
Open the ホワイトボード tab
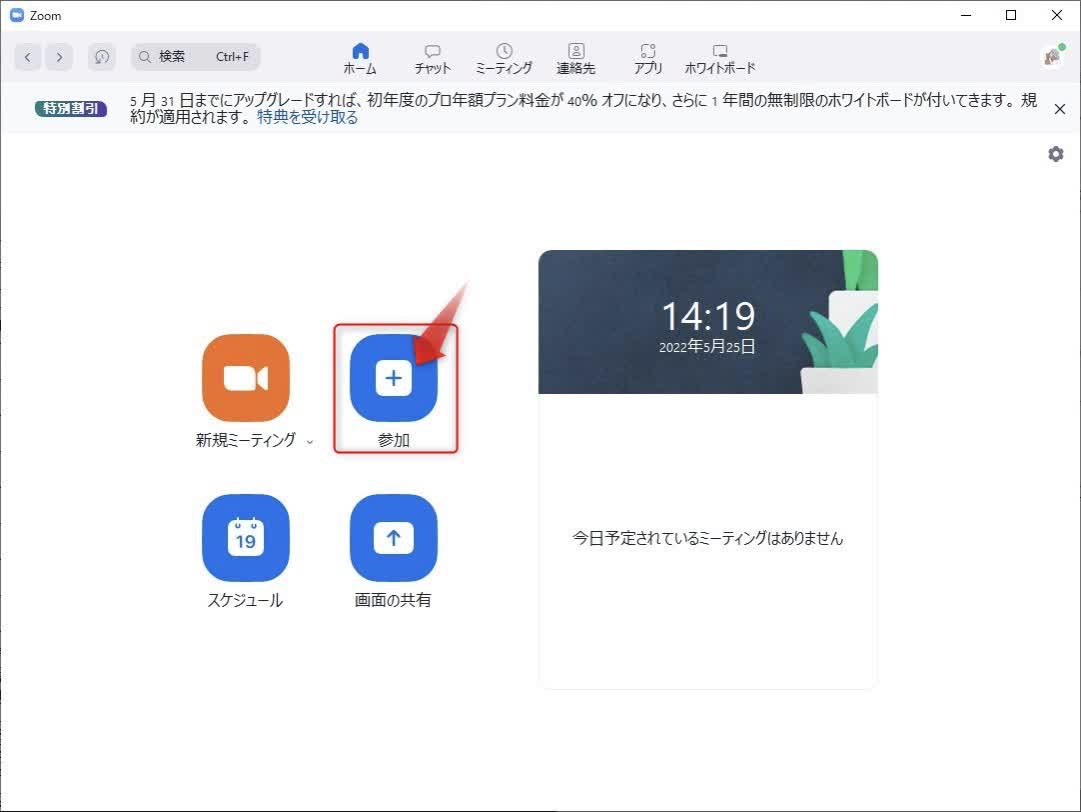pyautogui.click(x=720, y=58)
